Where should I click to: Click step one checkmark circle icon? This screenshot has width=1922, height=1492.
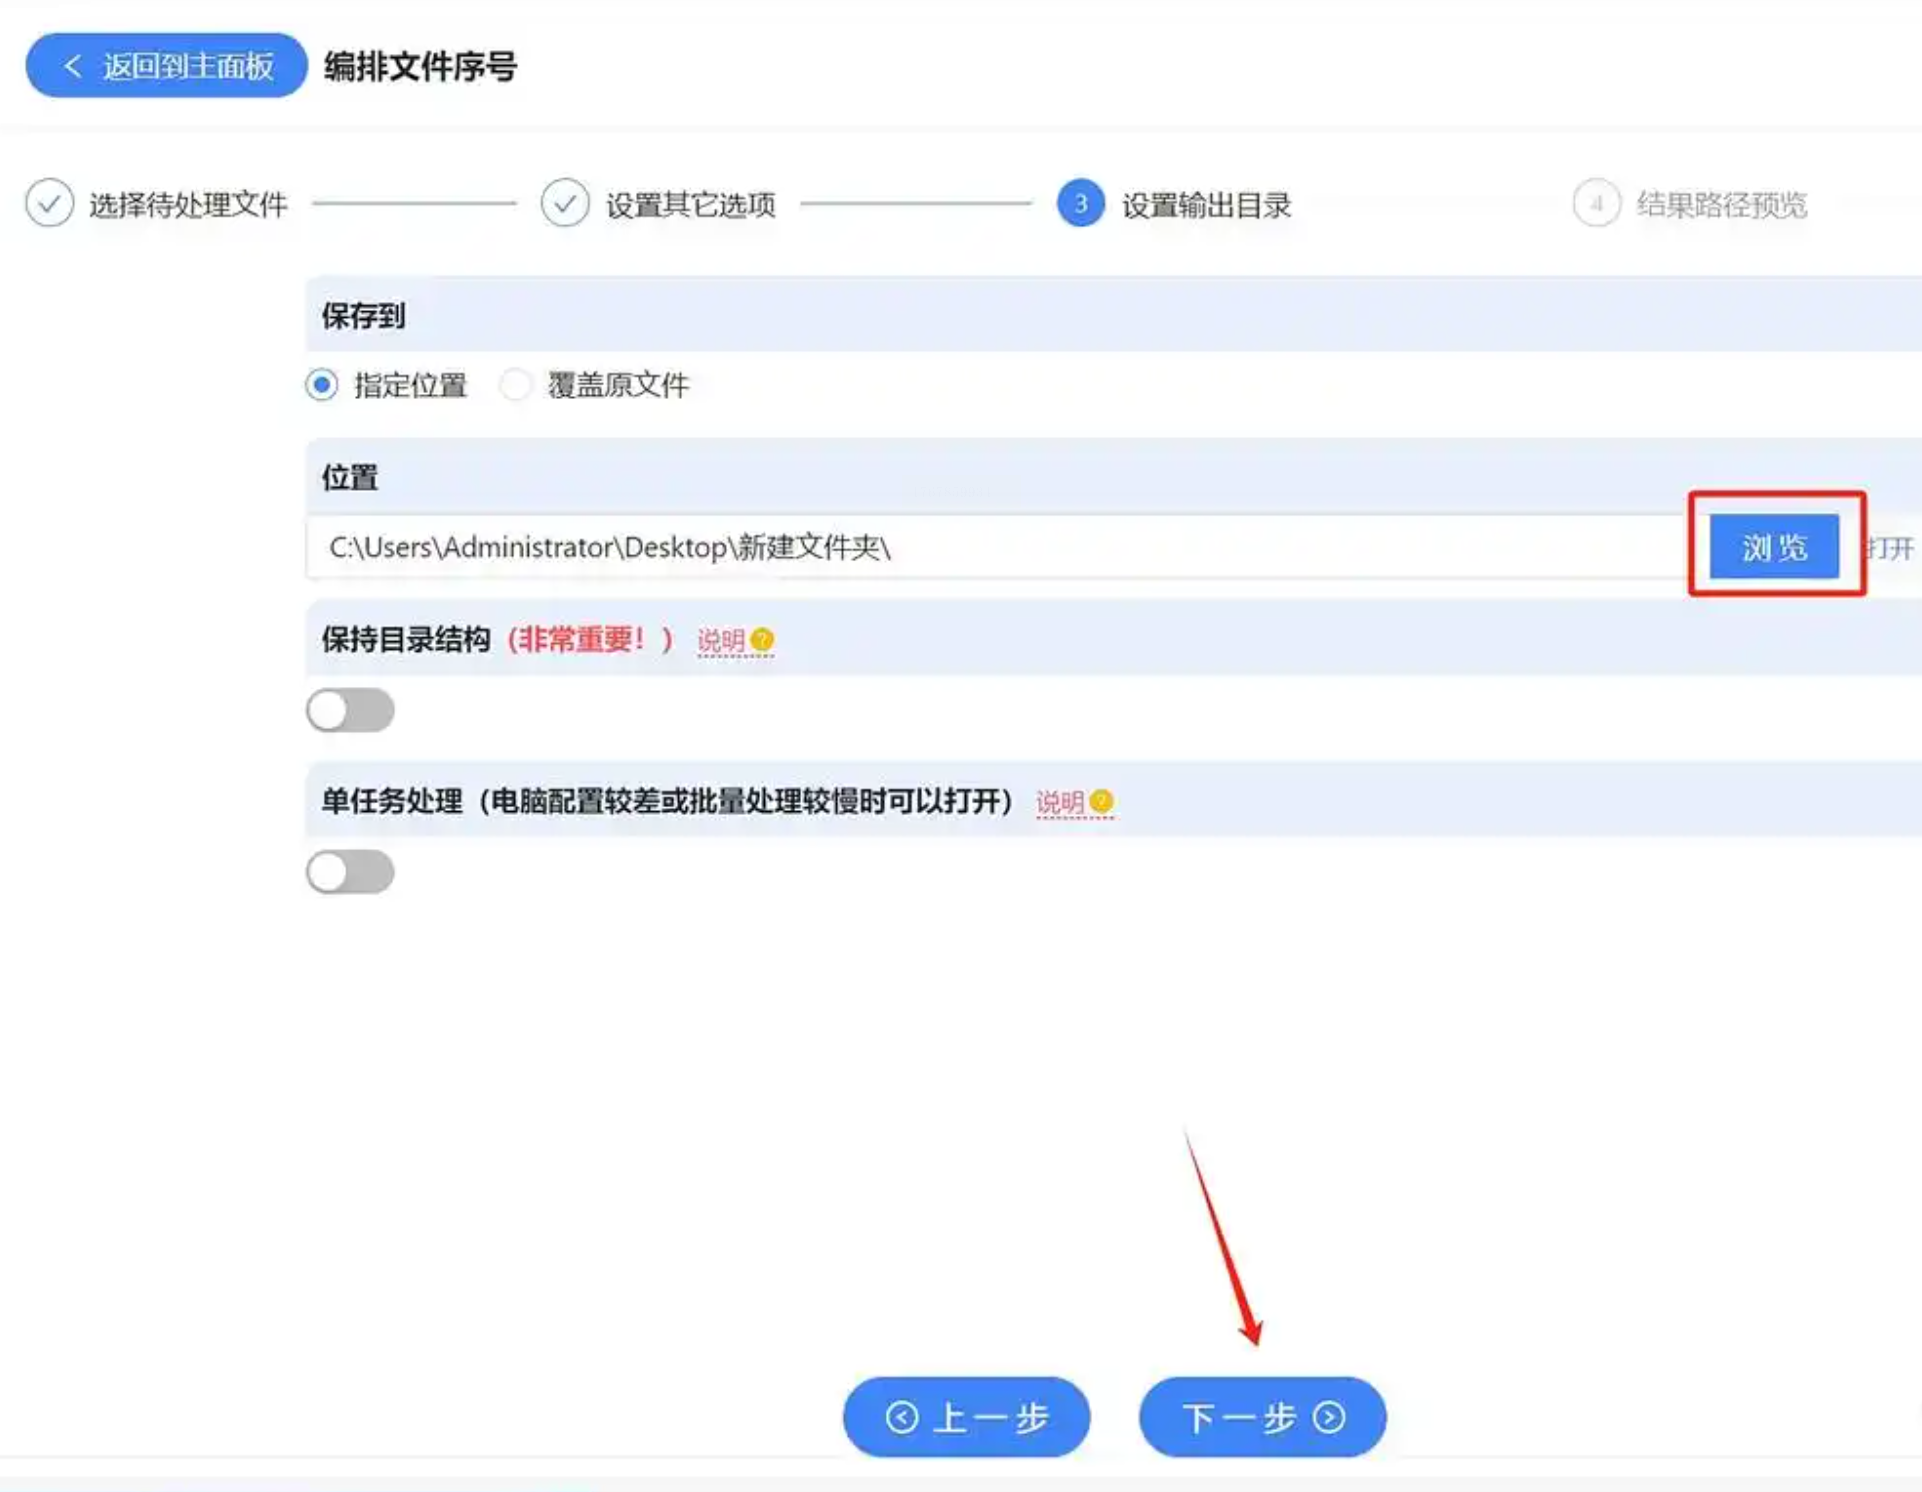click(49, 203)
